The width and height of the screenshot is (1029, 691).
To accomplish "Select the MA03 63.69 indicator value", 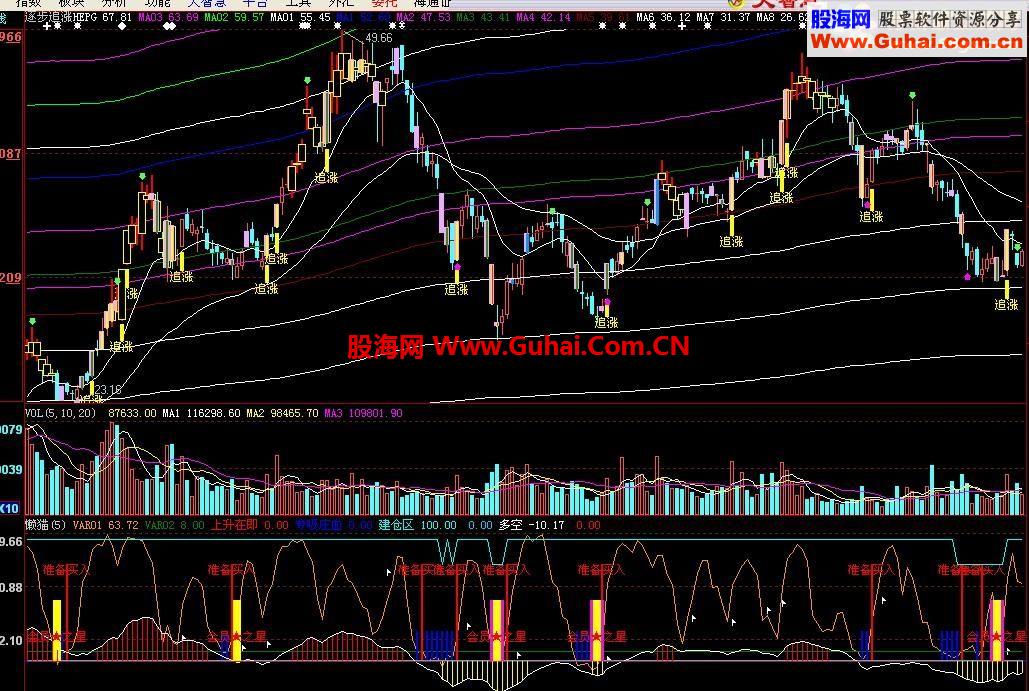I will [x=169, y=17].
